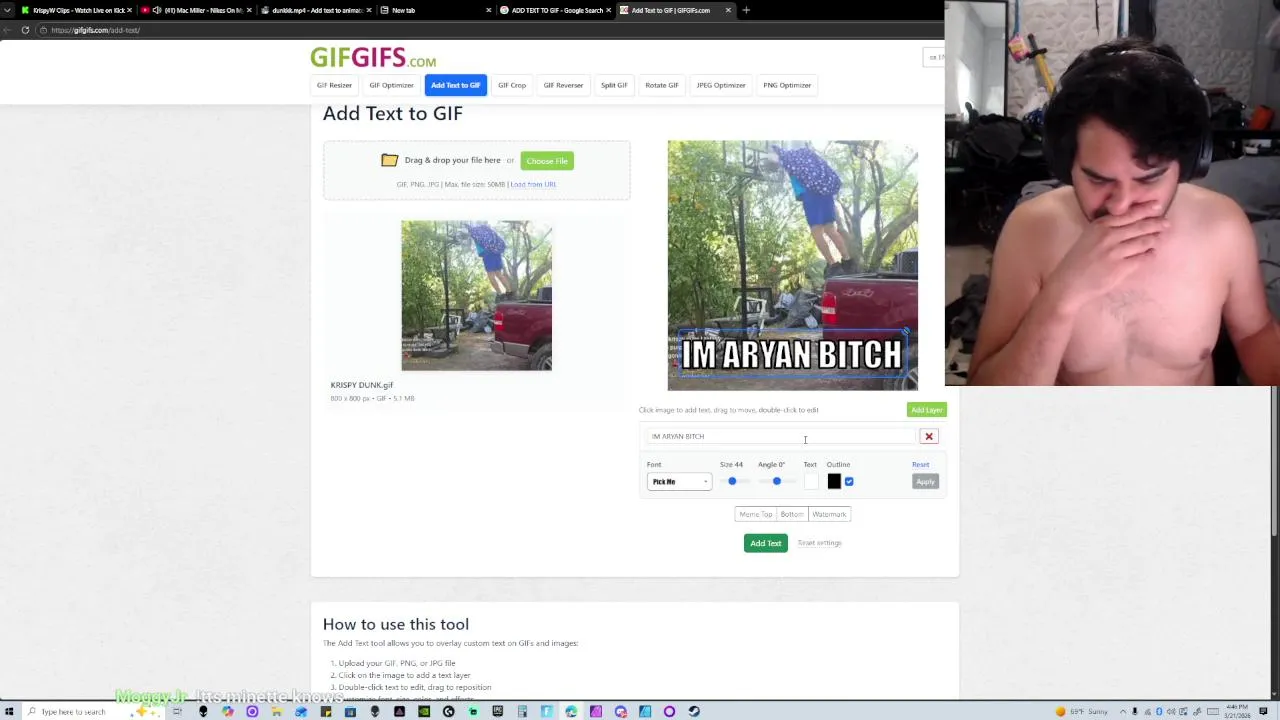Click the browser address bar URL
The image size is (1280, 720).
click(x=95, y=30)
